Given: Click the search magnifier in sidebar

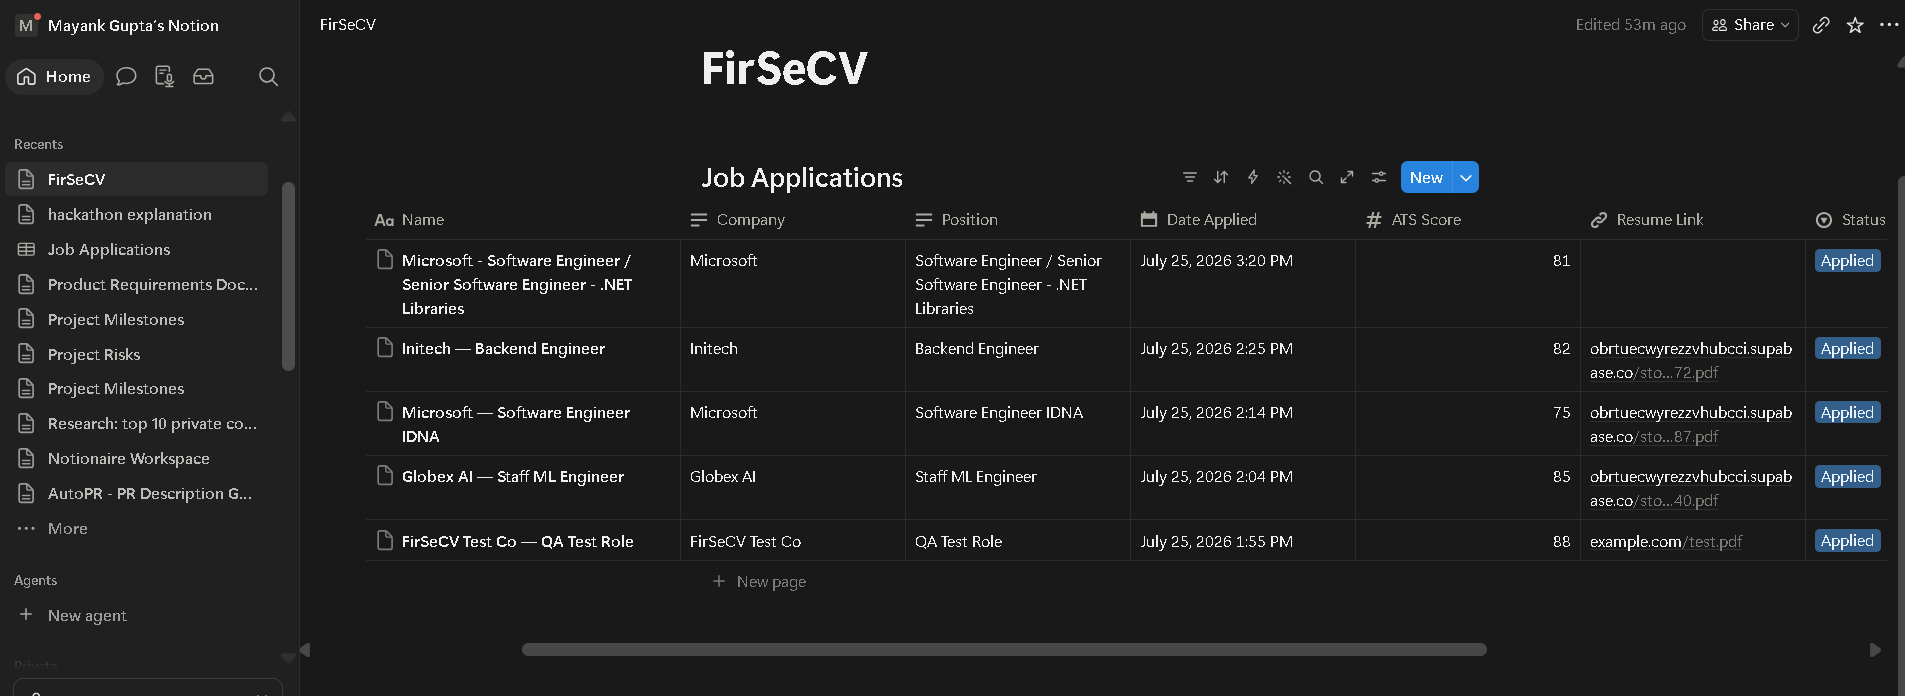Looking at the screenshot, I should [268, 76].
